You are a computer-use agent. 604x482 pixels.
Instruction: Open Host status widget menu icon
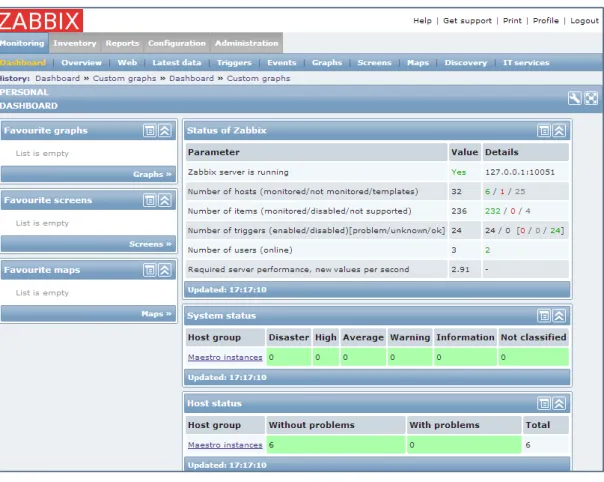(544, 403)
